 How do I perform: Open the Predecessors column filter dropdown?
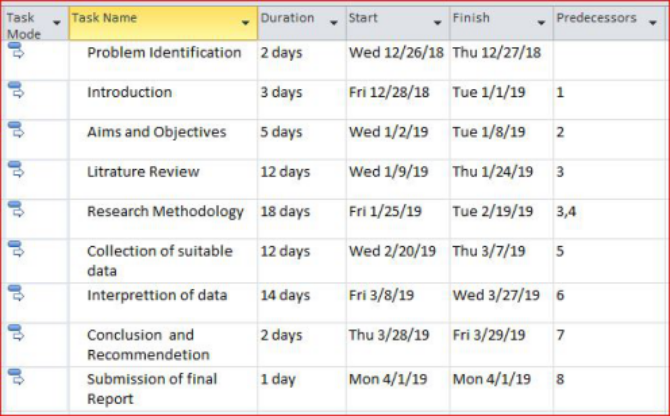click(x=652, y=23)
